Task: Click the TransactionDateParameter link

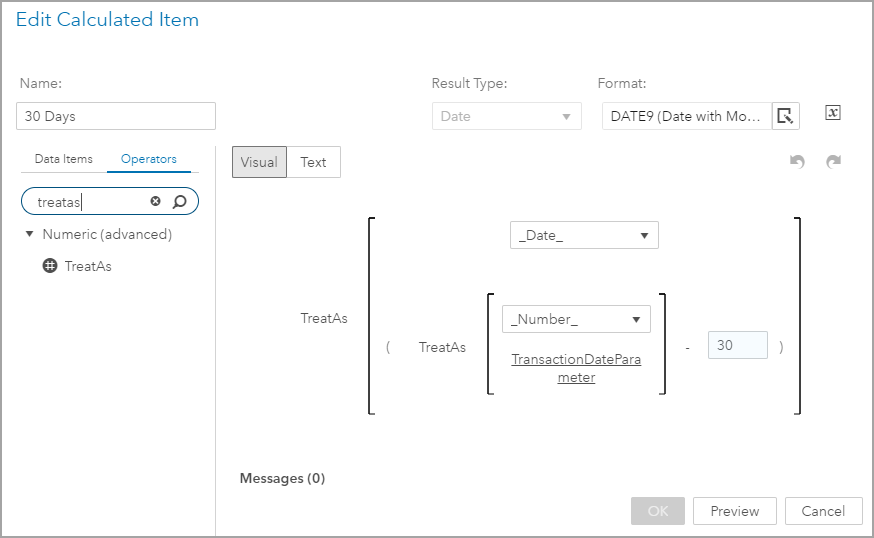Action: [x=576, y=368]
